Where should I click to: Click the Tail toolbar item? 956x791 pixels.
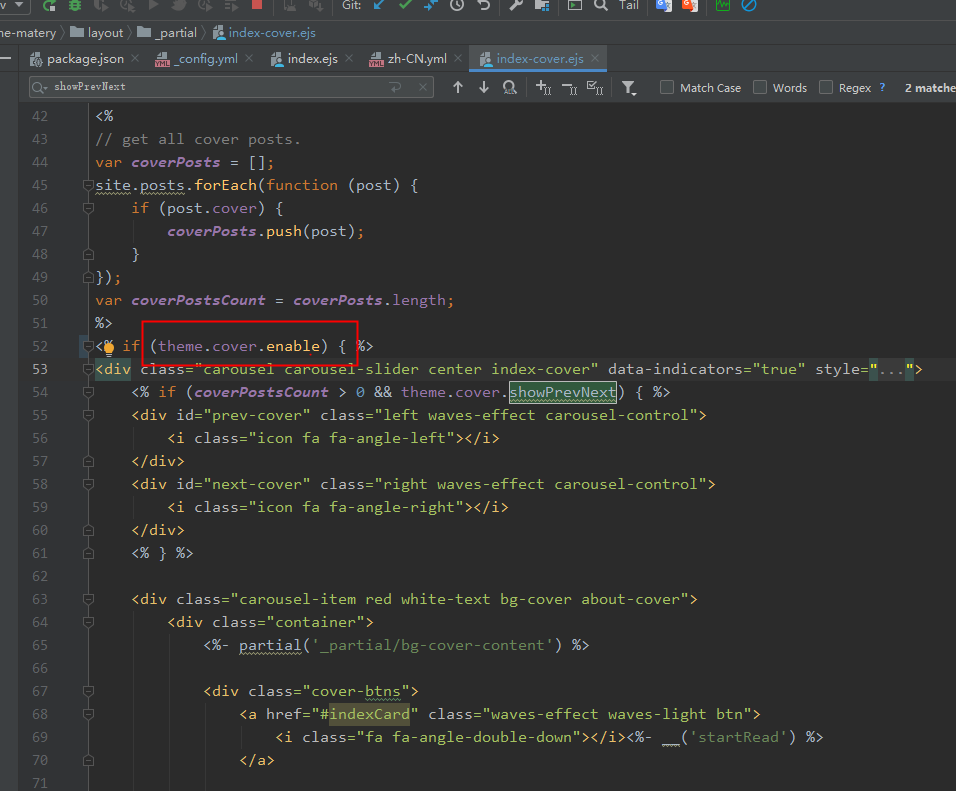pyautogui.click(x=629, y=5)
